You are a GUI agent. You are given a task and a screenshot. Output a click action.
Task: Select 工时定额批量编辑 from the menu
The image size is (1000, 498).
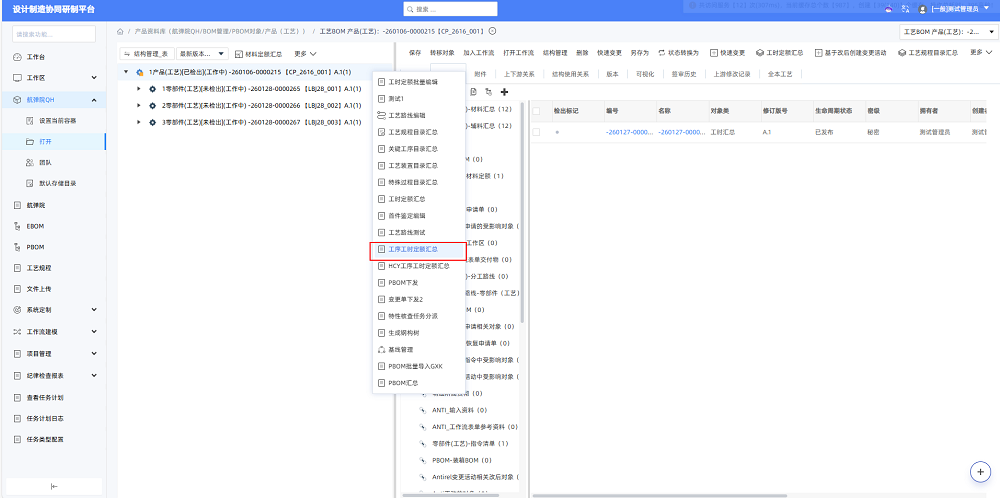(418, 82)
